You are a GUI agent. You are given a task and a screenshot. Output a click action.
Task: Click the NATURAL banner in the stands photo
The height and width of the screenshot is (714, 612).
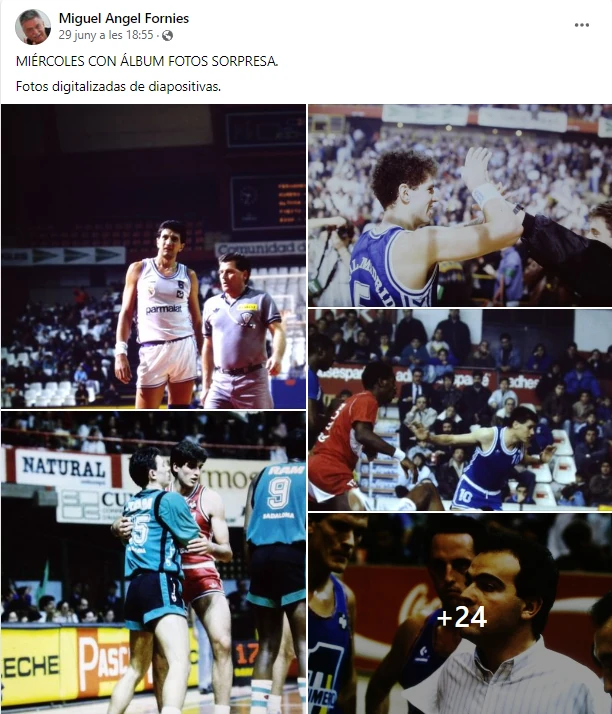coord(64,468)
